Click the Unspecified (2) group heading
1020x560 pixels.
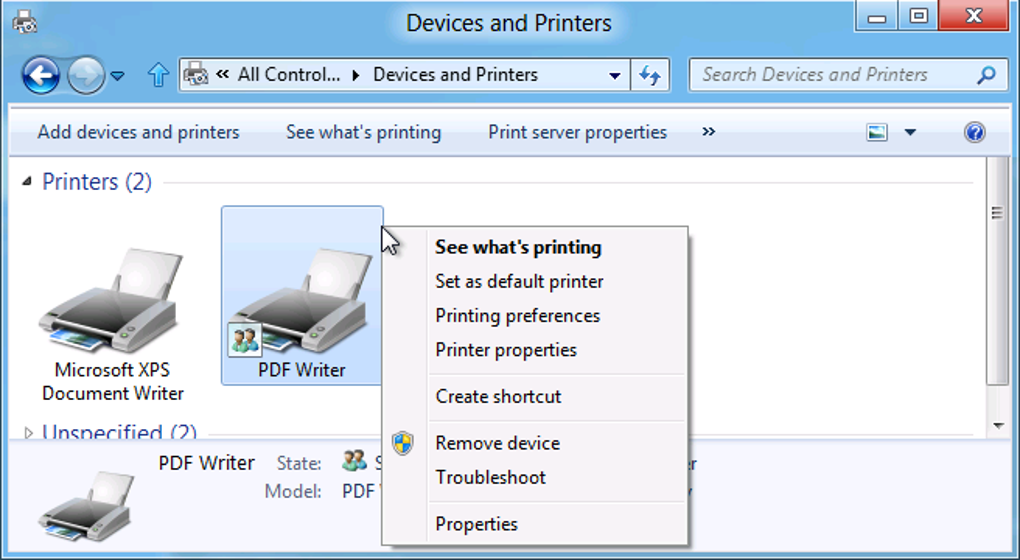pyautogui.click(x=119, y=431)
